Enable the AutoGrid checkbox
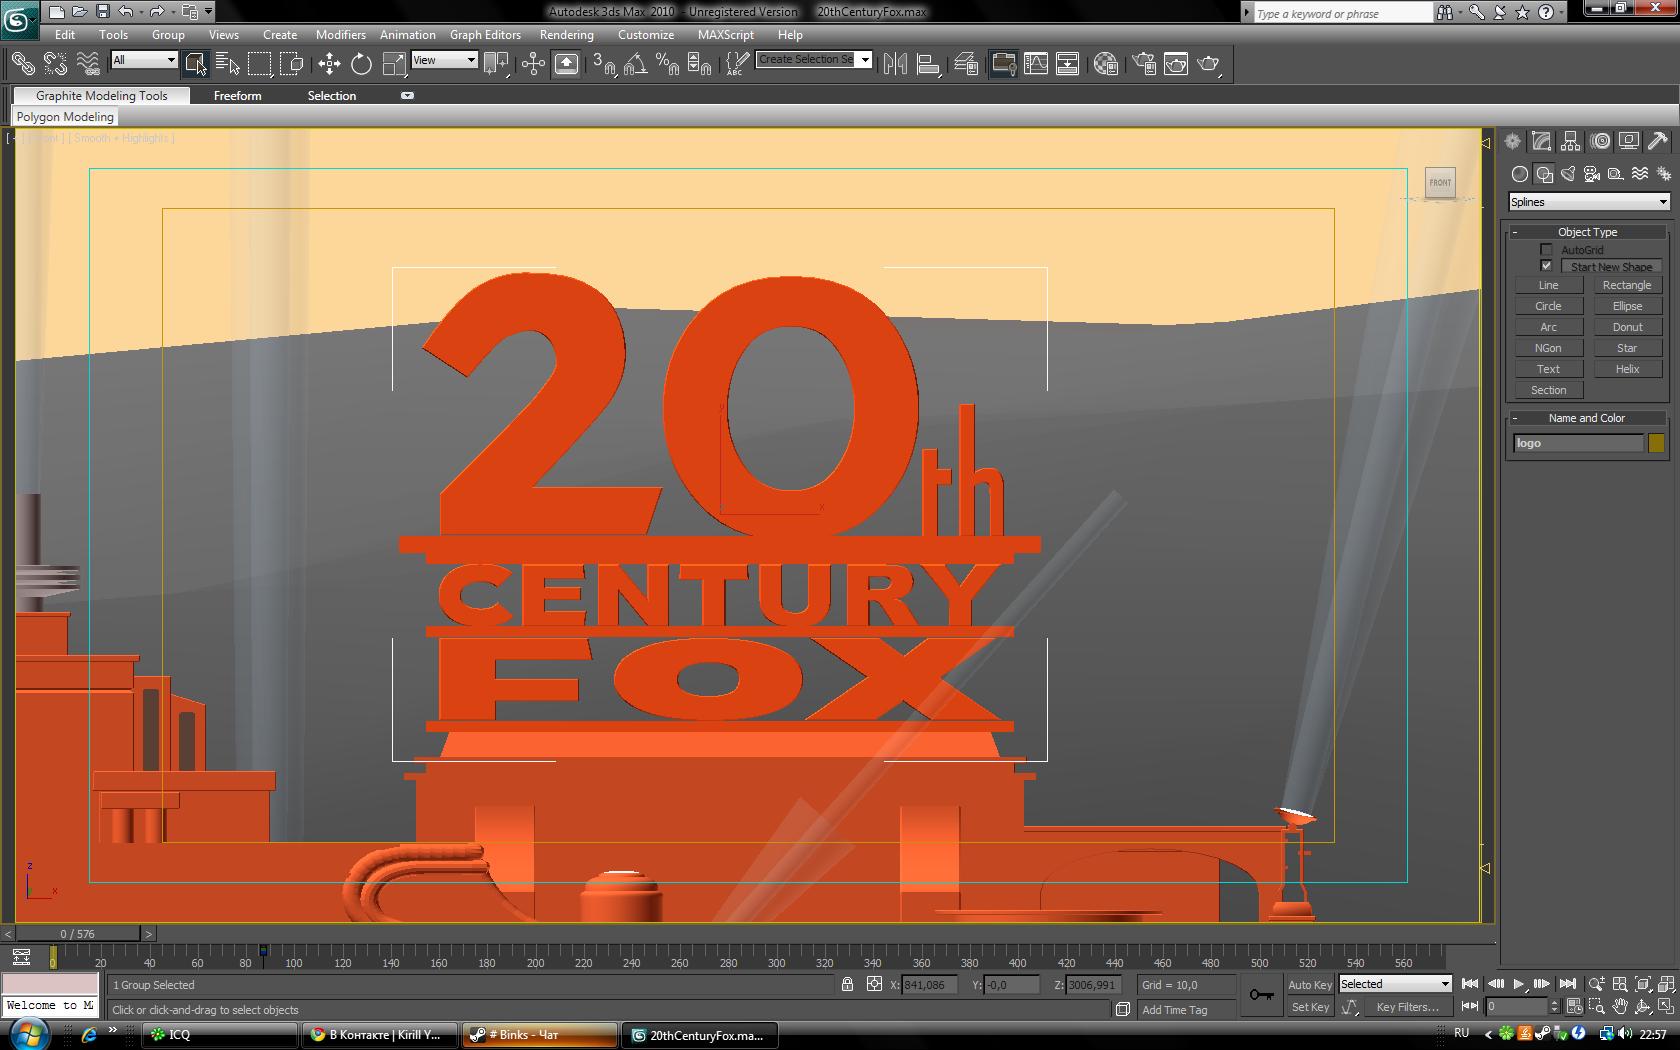Screen dimensions: 1680x1050 (1546, 250)
